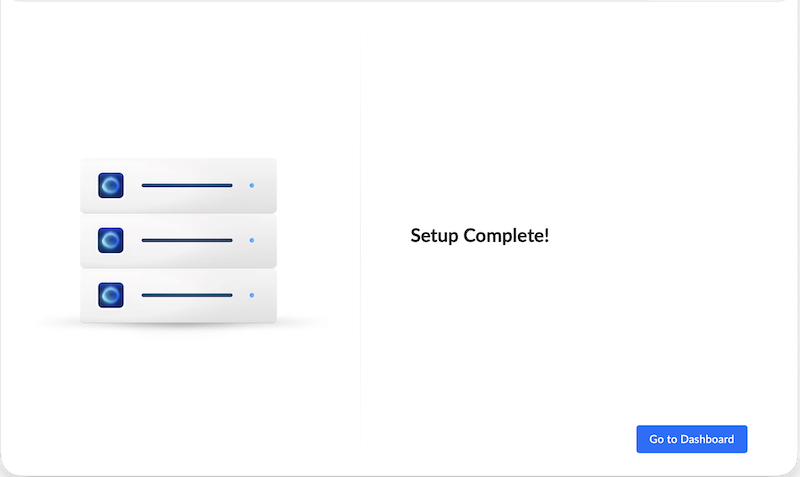Screen dimensions: 800x477
Task: Click the dark horizontal bar on bottom server
Action: (187, 295)
